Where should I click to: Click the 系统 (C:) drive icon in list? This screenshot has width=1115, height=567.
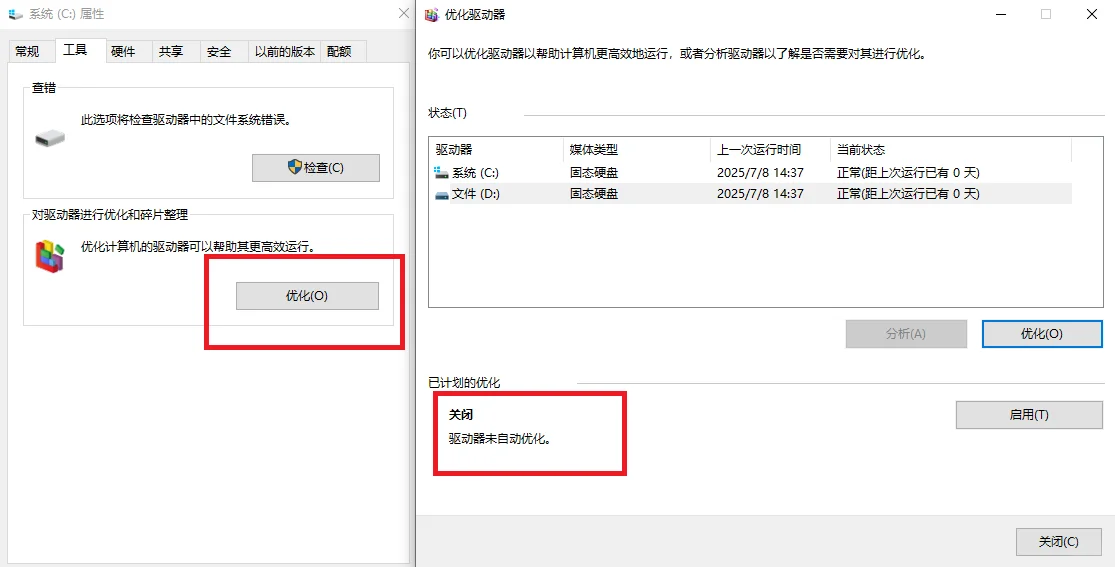coord(441,173)
